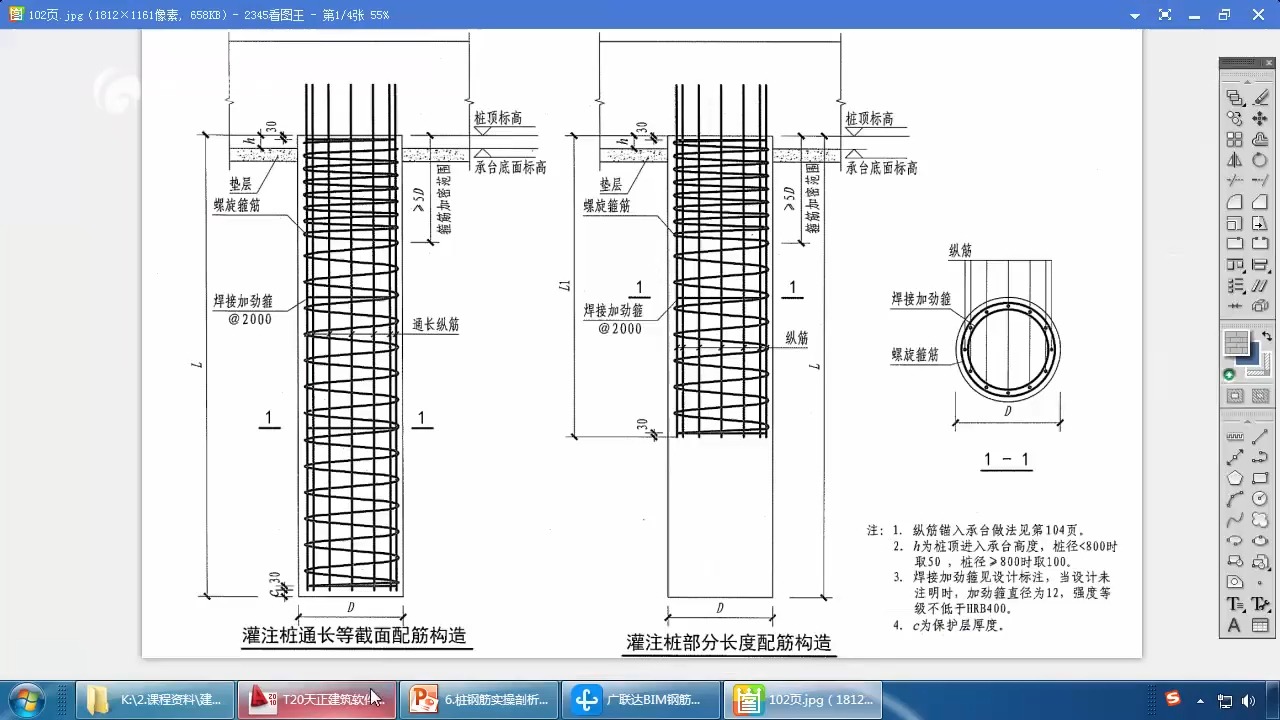This screenshot has height=720, width=1280.
Task: Collapse the upper palette using the up arrow
Action: click(1247, 81)
